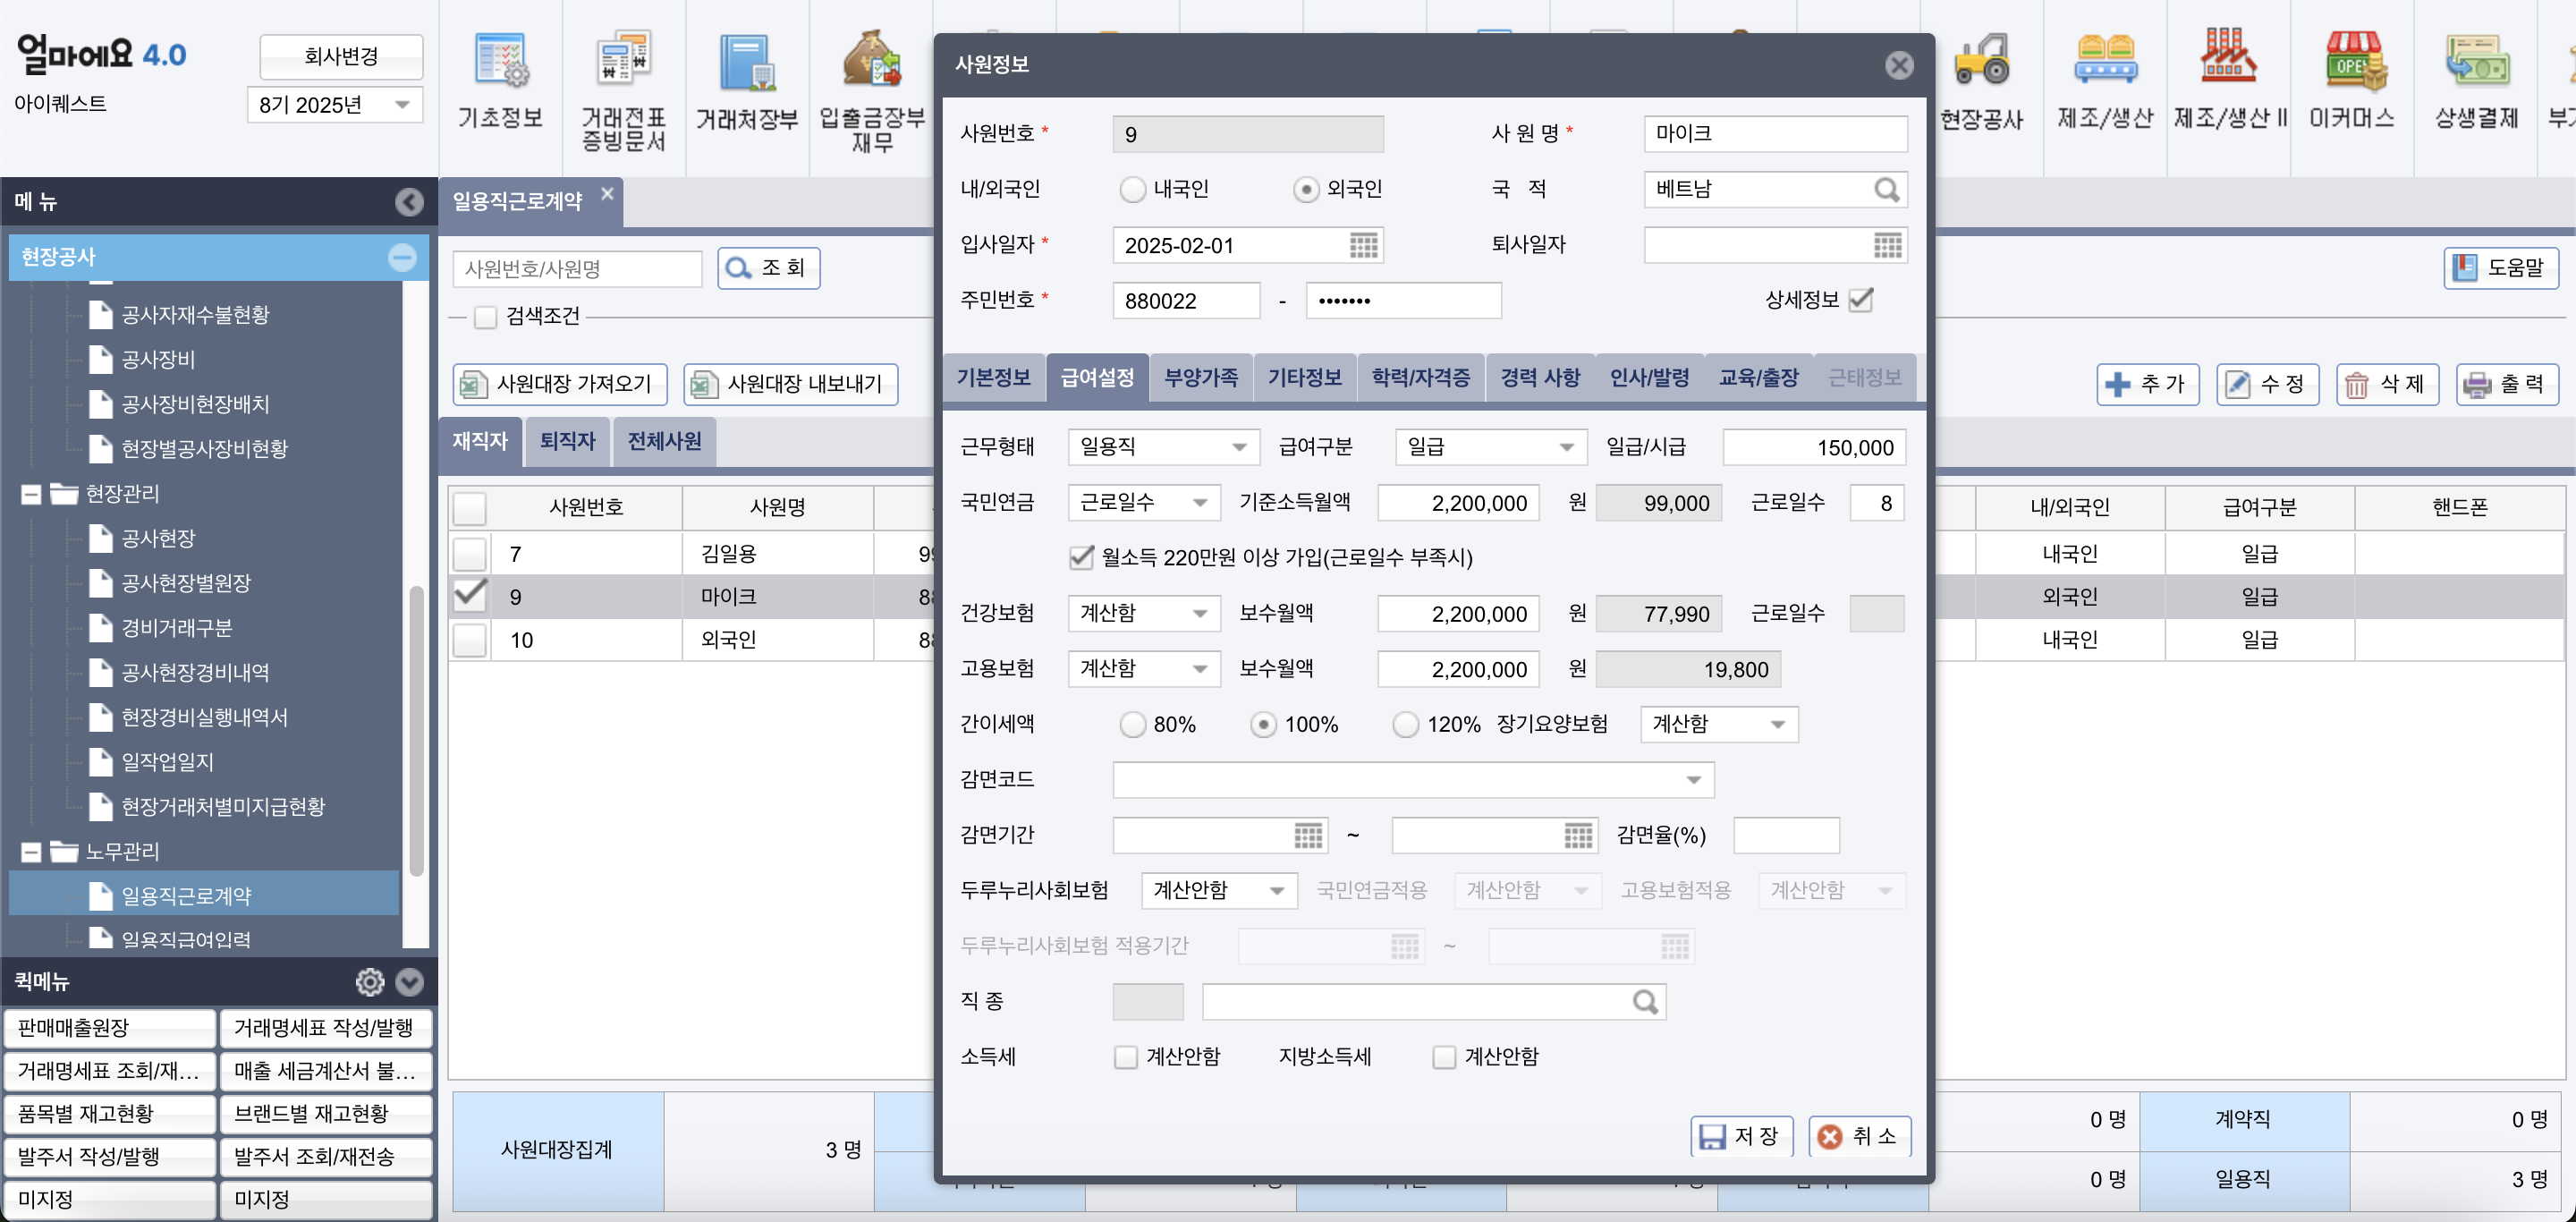Click the 사원대장 내보내기 button
2576x1222 pixels.
pyautogui.click(x=790, y=384)
